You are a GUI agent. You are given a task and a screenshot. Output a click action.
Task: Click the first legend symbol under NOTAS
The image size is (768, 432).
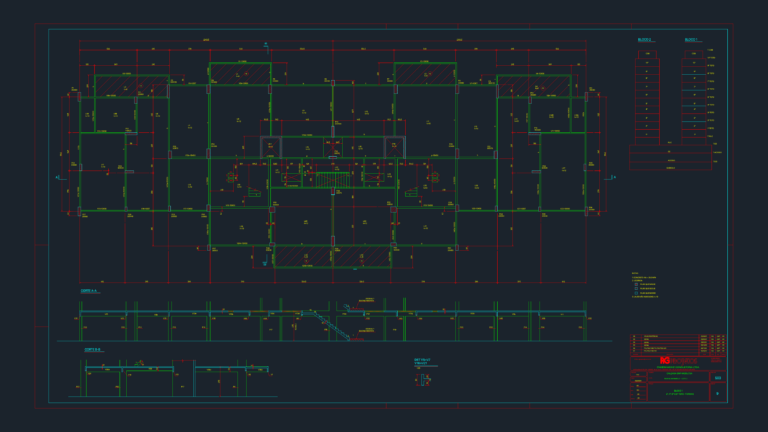pyautogui.click(x=636, y=284)
